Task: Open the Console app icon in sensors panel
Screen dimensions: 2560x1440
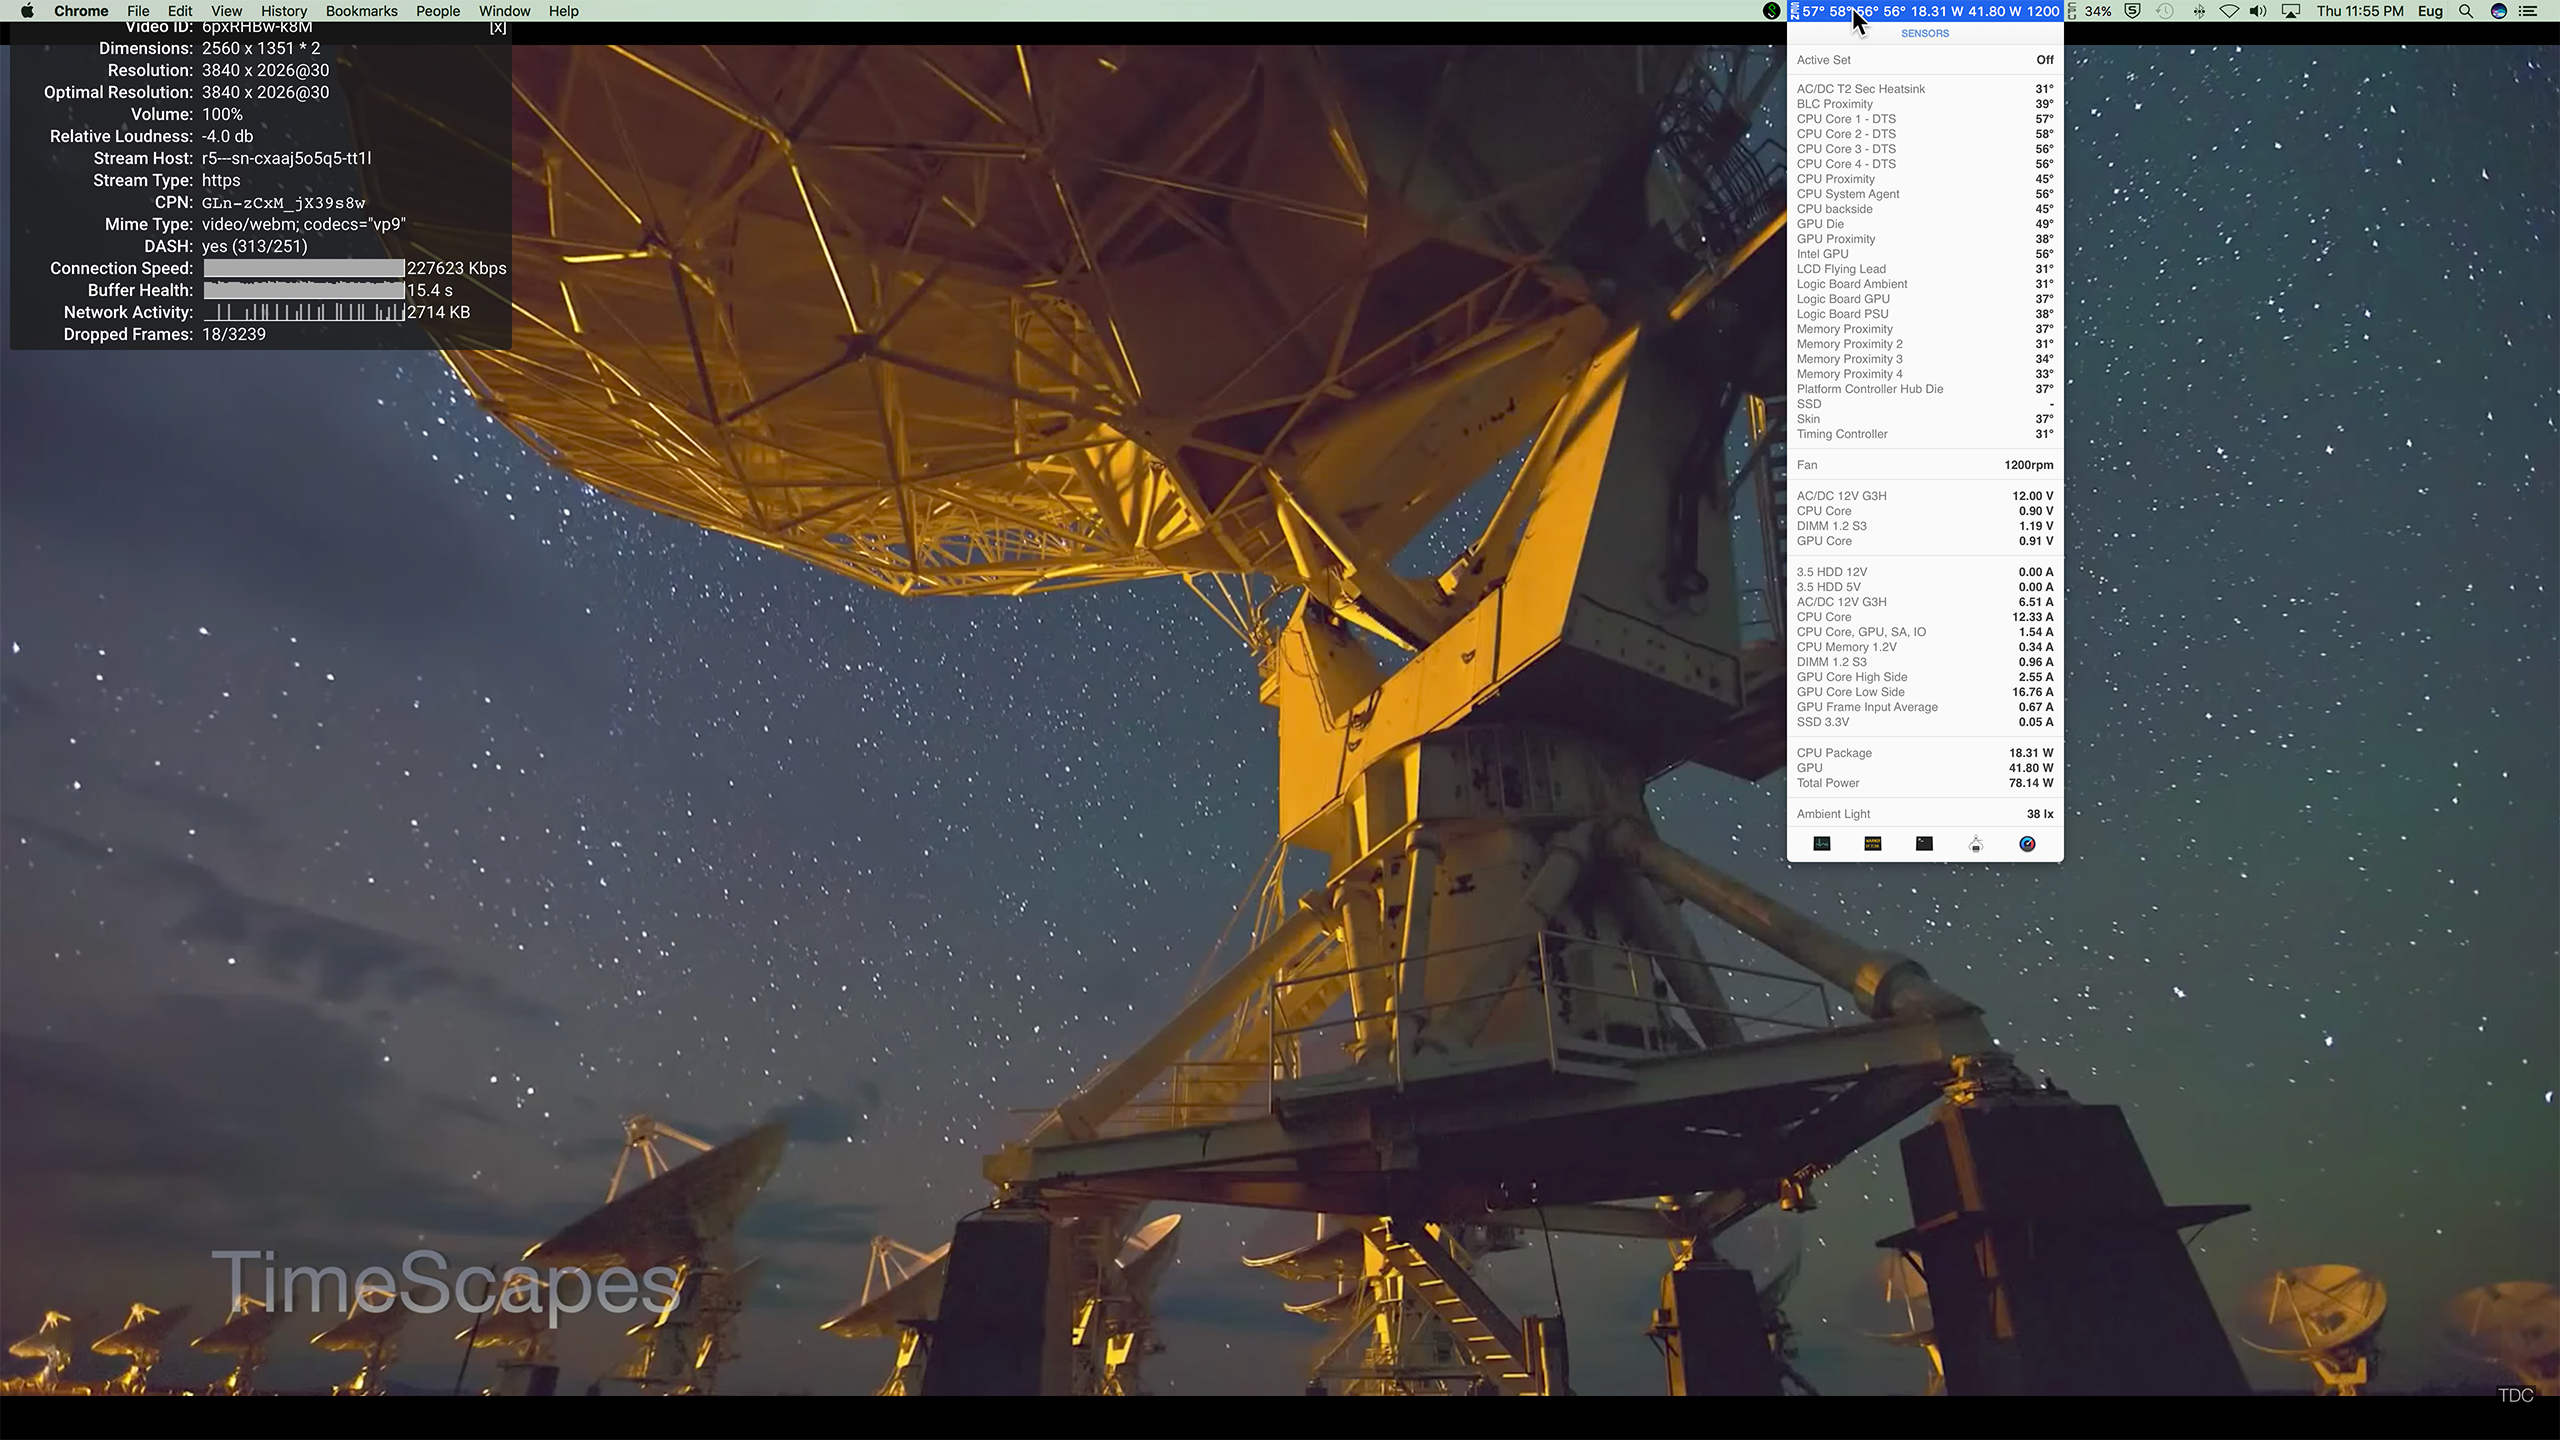Action: [x=1873, y=844]
